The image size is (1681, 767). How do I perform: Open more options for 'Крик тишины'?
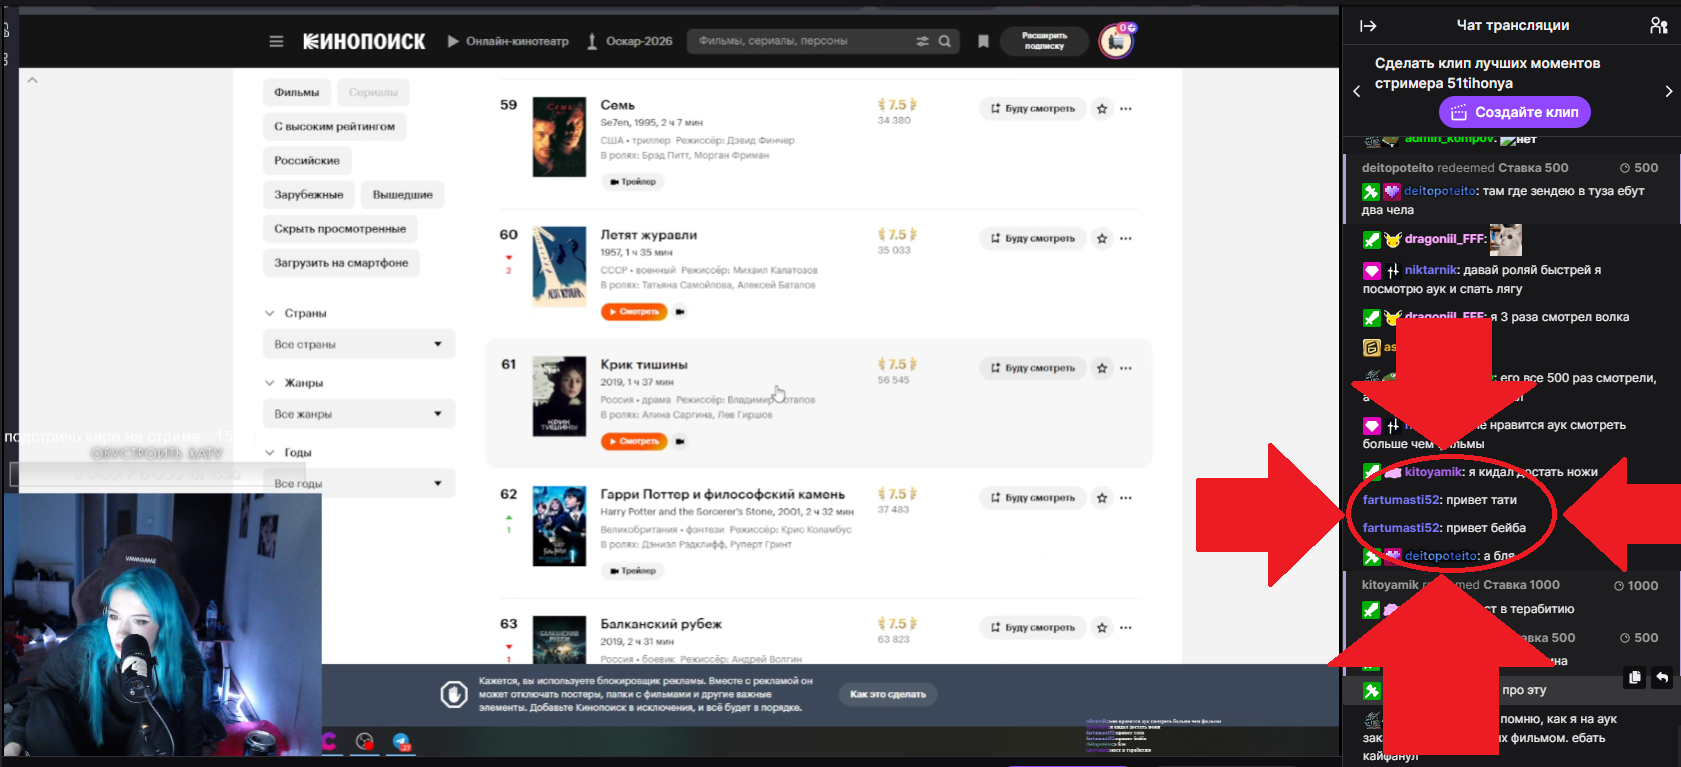(x=1126, y=368)
